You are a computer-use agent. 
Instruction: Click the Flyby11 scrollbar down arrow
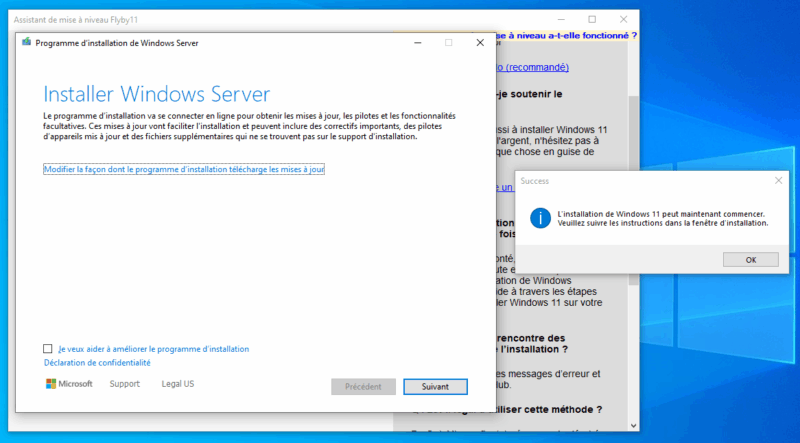634,425
